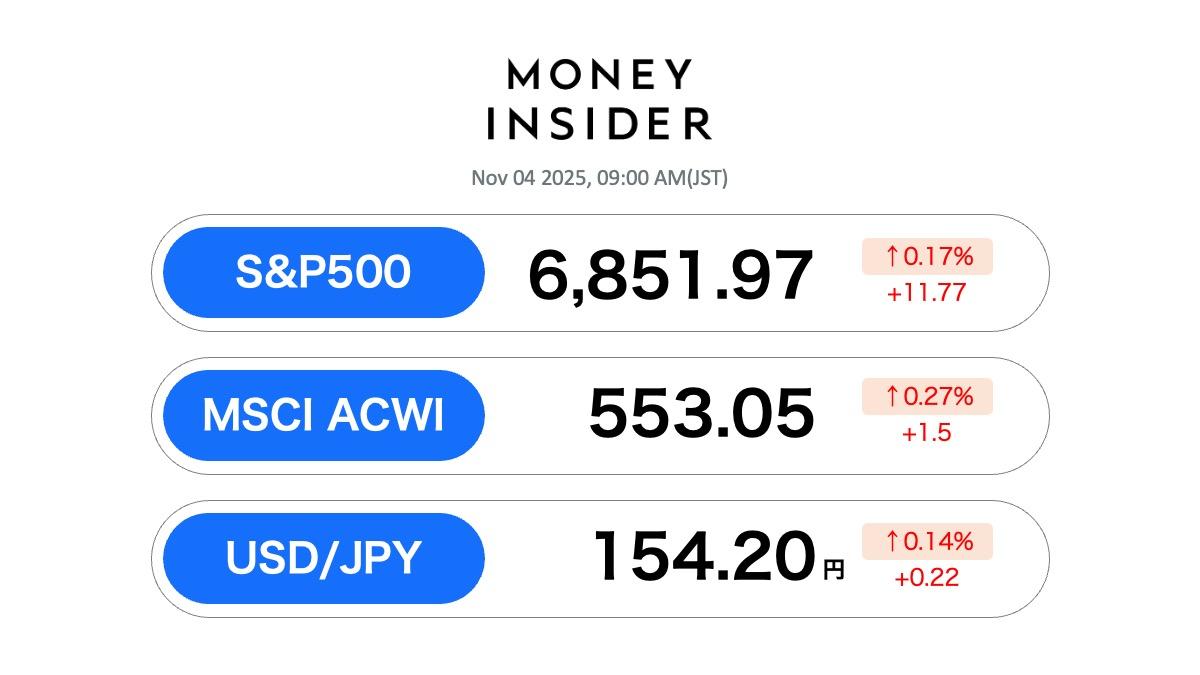Screen dimensions: 1200x675
Task: Click the MSCI ACWI value 553.05
Action: tap(701, 413)
